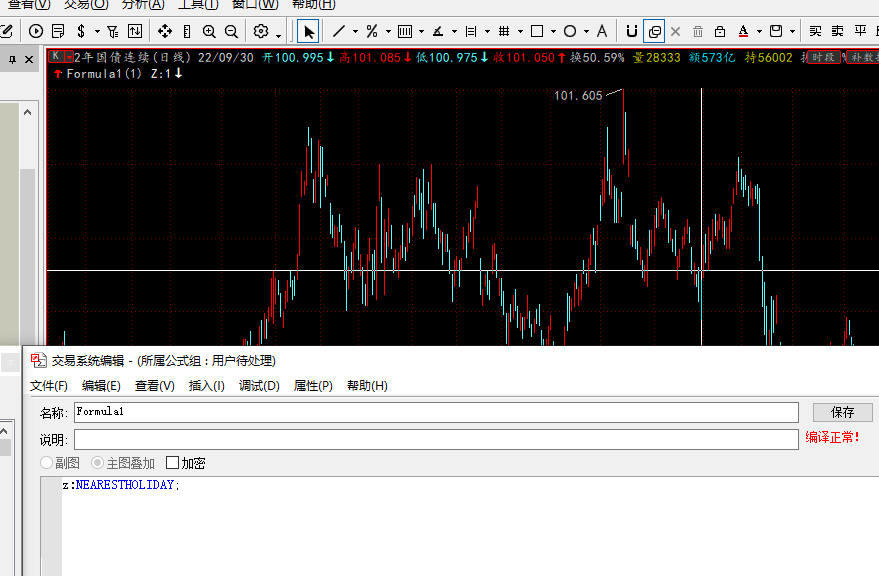
Task: Toggle the magnet snap icon
Action: click(632, 31)
